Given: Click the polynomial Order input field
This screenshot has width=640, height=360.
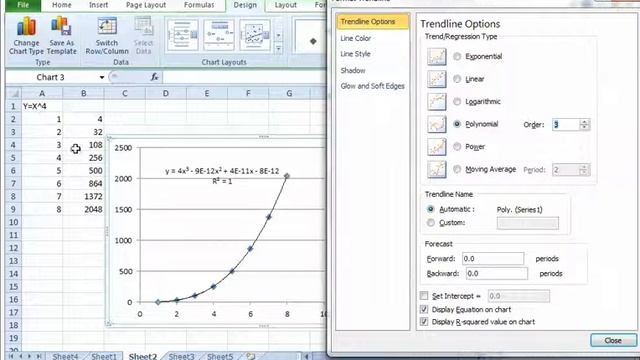Looking at the screenshot, I should click(566, 124).
